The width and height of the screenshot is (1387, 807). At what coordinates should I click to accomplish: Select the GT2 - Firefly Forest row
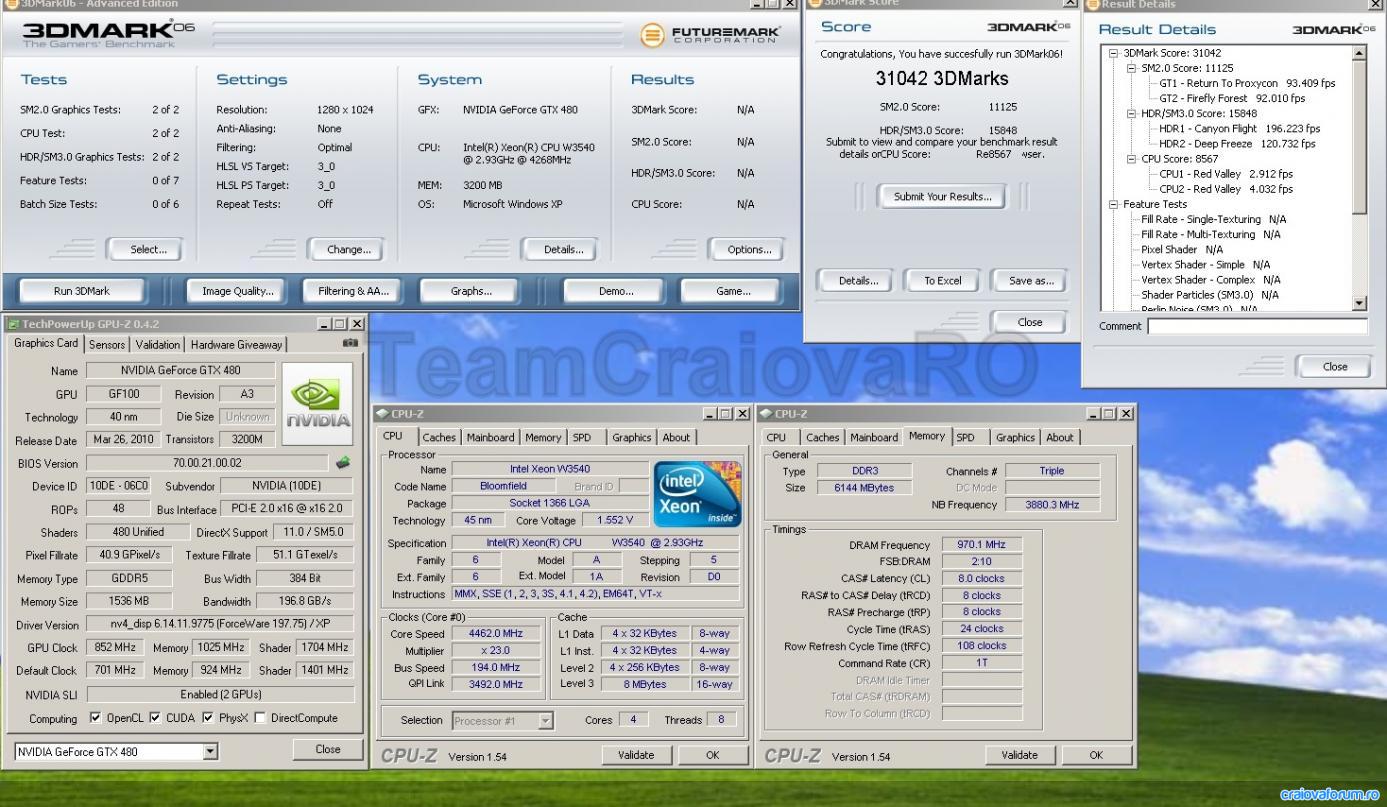click(1232, 98)
